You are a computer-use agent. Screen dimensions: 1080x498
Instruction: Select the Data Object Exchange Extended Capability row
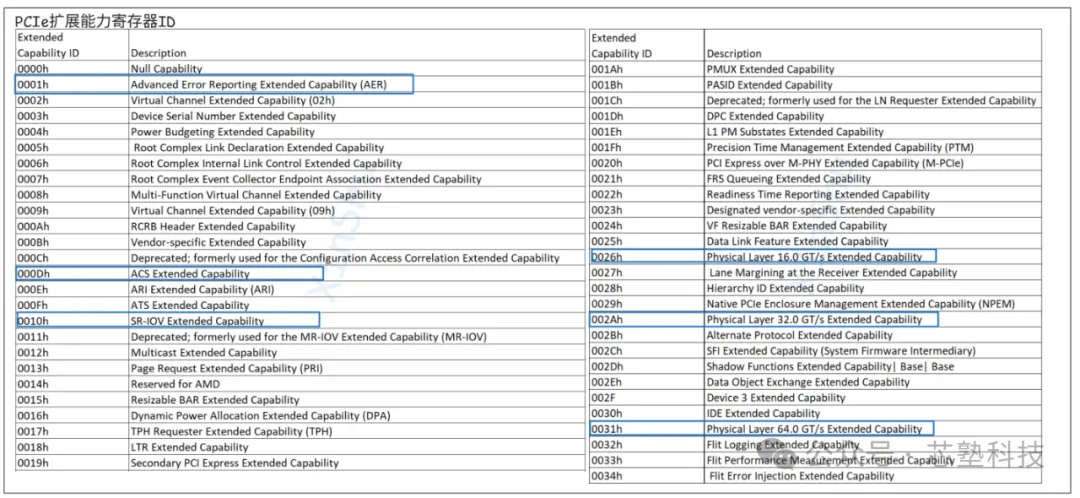coord(808,382)
